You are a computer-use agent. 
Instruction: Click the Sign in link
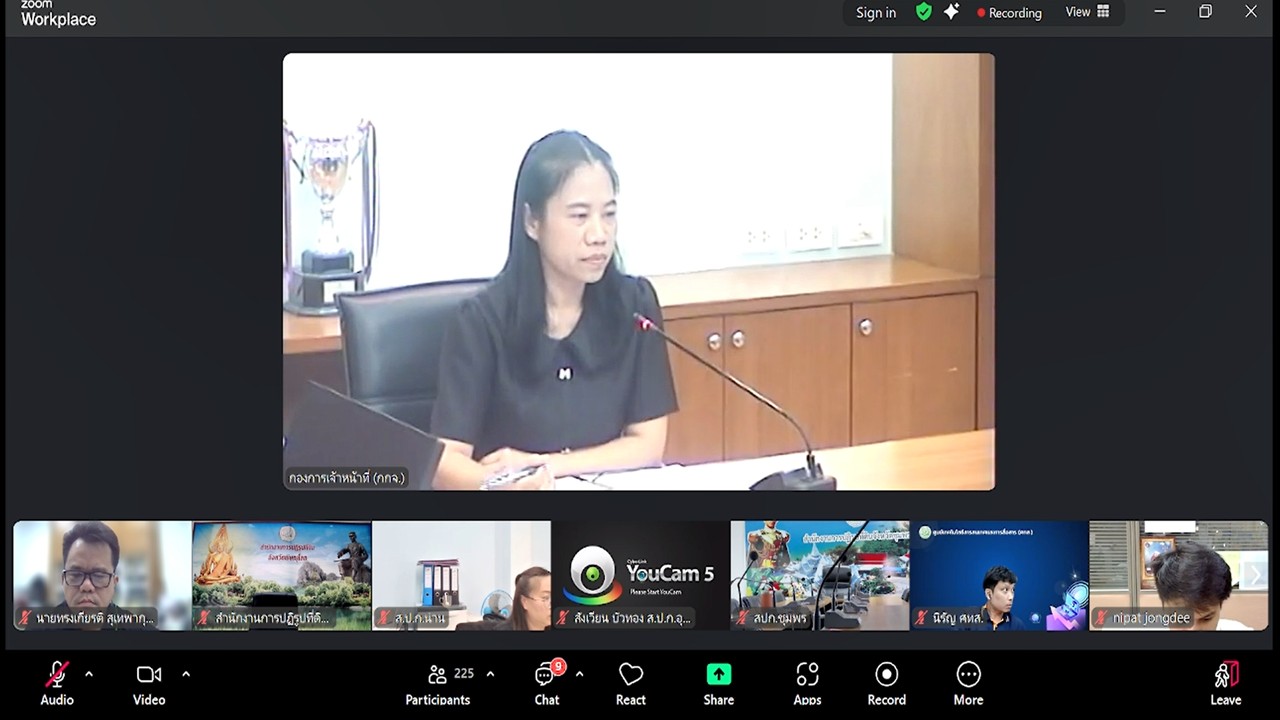(x=875, y=13)
